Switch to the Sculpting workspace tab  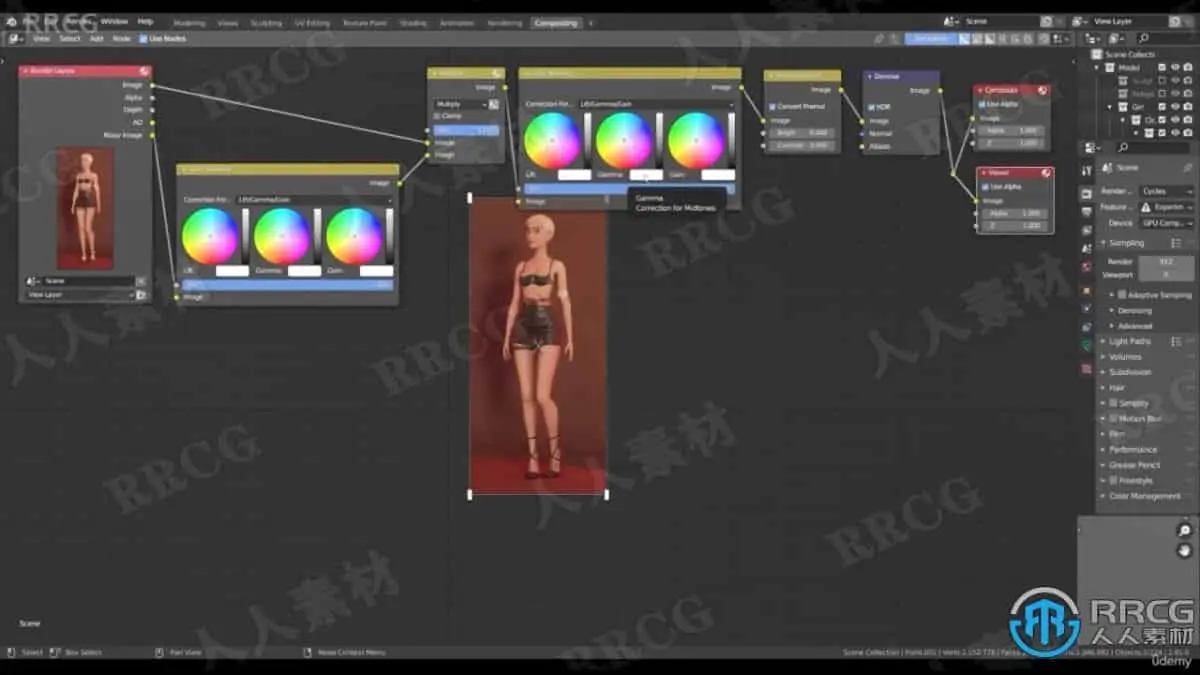click(x=266, y=22)
